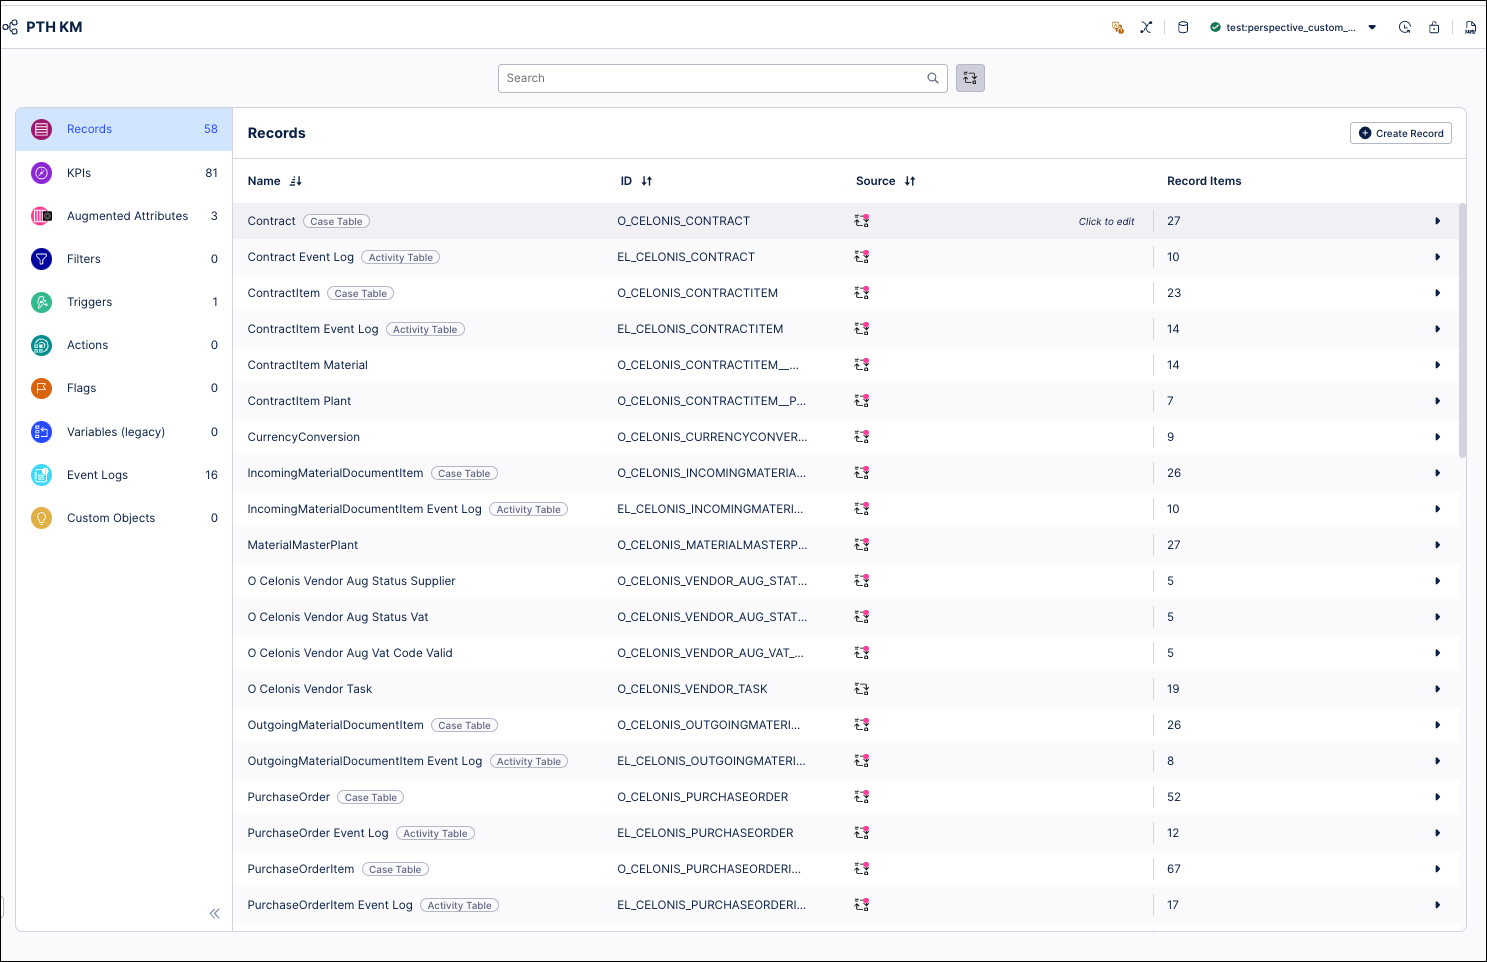Click the crossed-arrows variables icon in header
The width and height of the screenshot is (1487, 962).
click(x=1146, y=27)
